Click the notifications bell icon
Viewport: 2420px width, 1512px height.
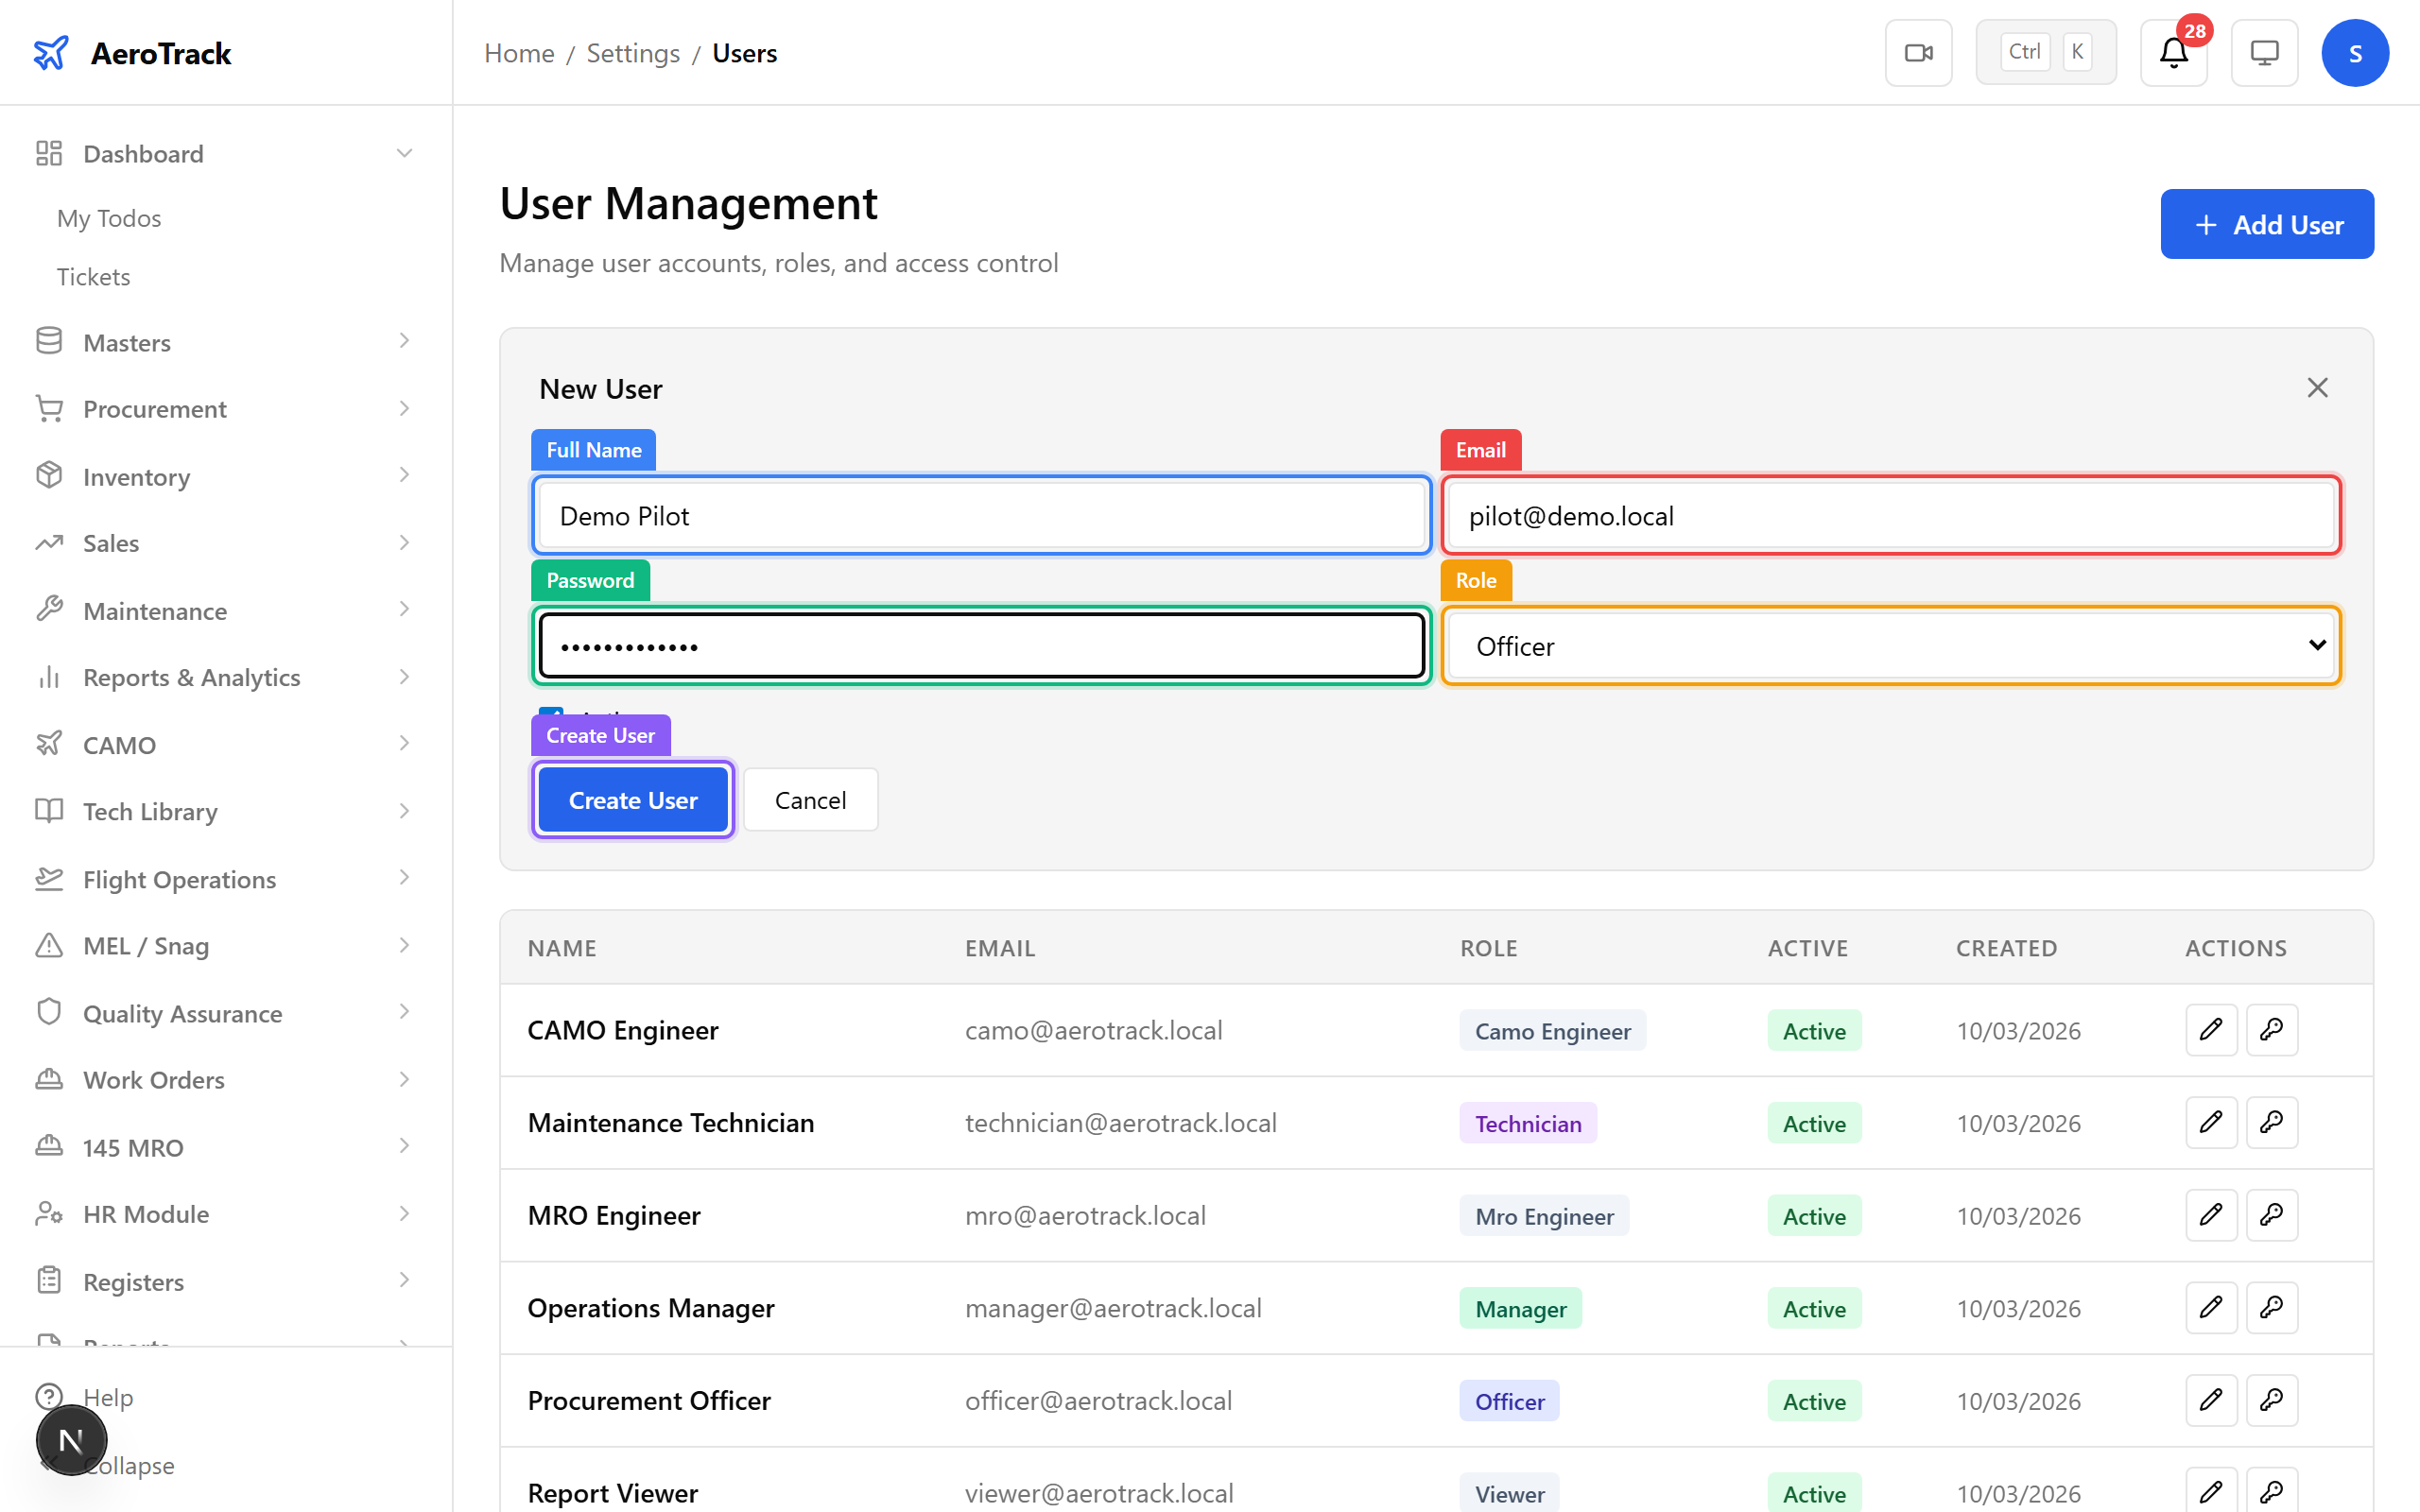click(x=2173, y=53)
